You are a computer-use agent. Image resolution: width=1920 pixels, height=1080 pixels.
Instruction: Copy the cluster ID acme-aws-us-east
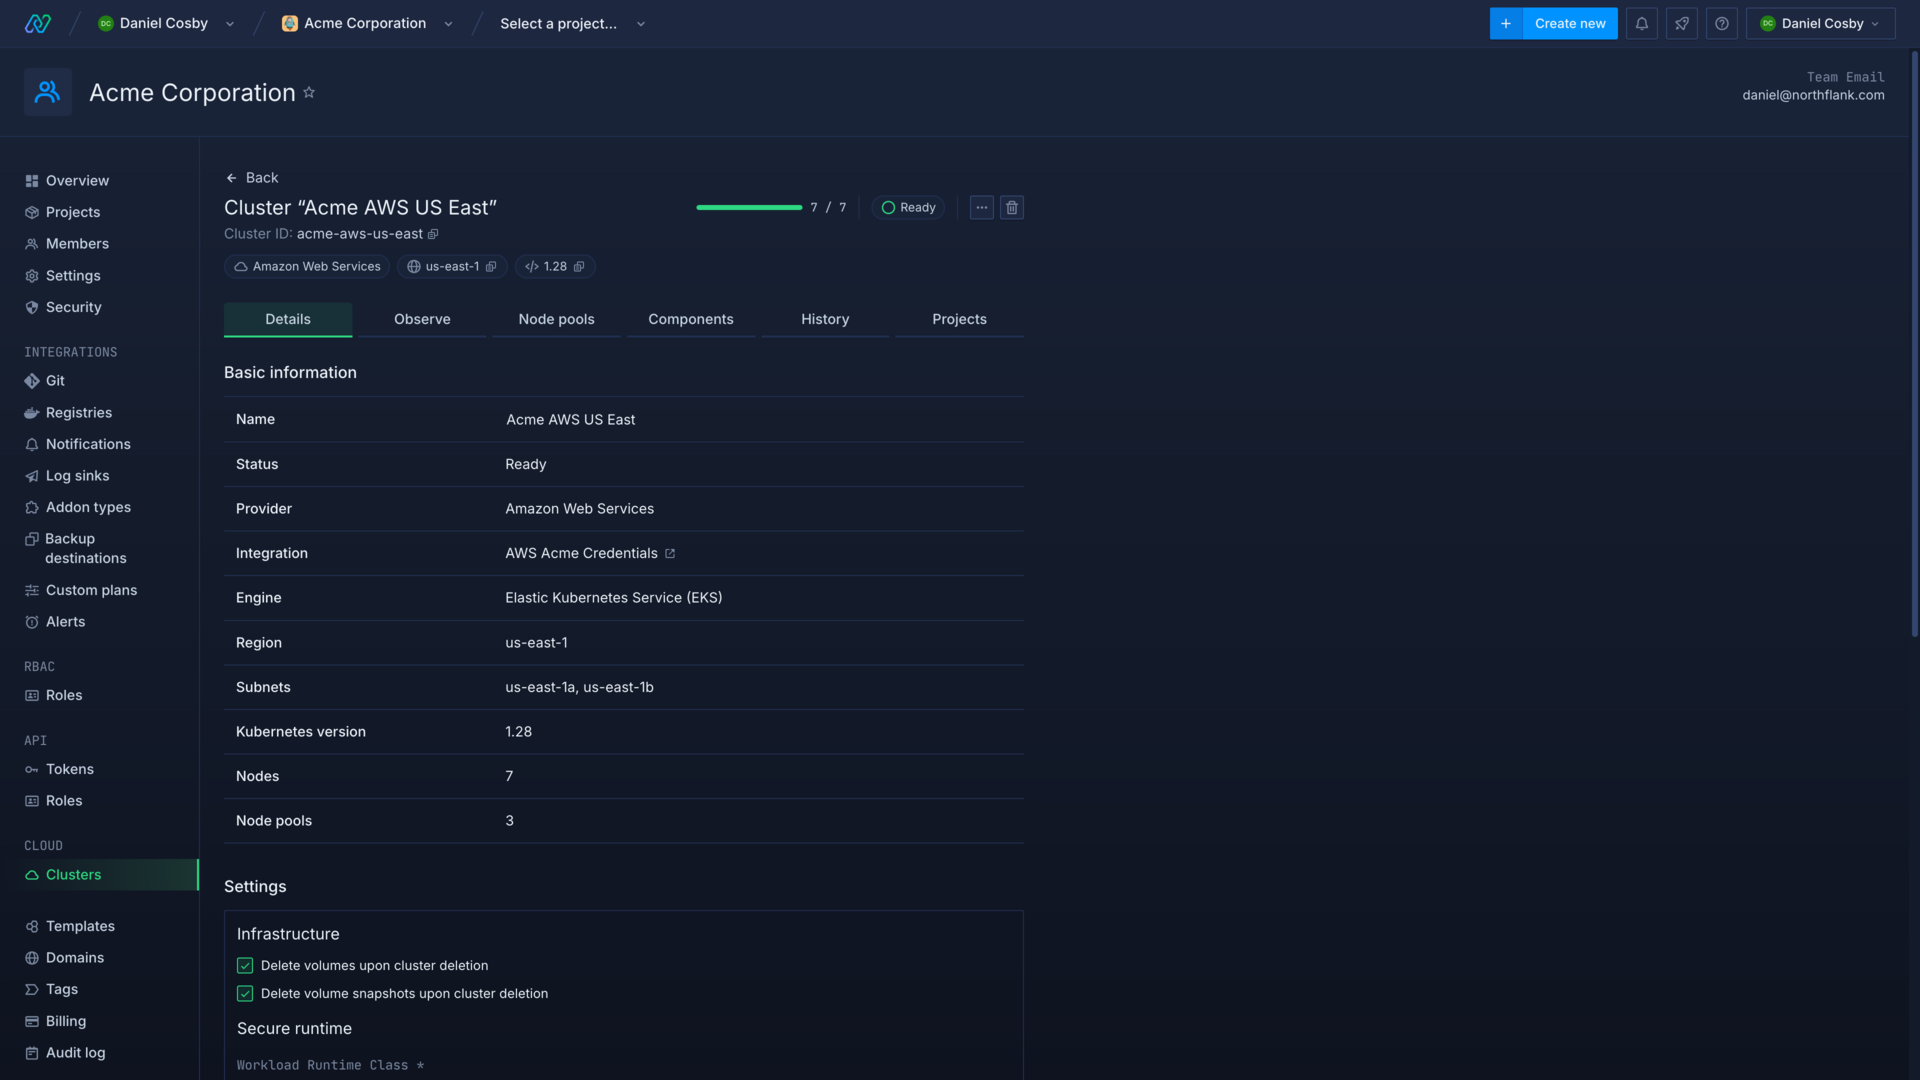coord(433,234)
